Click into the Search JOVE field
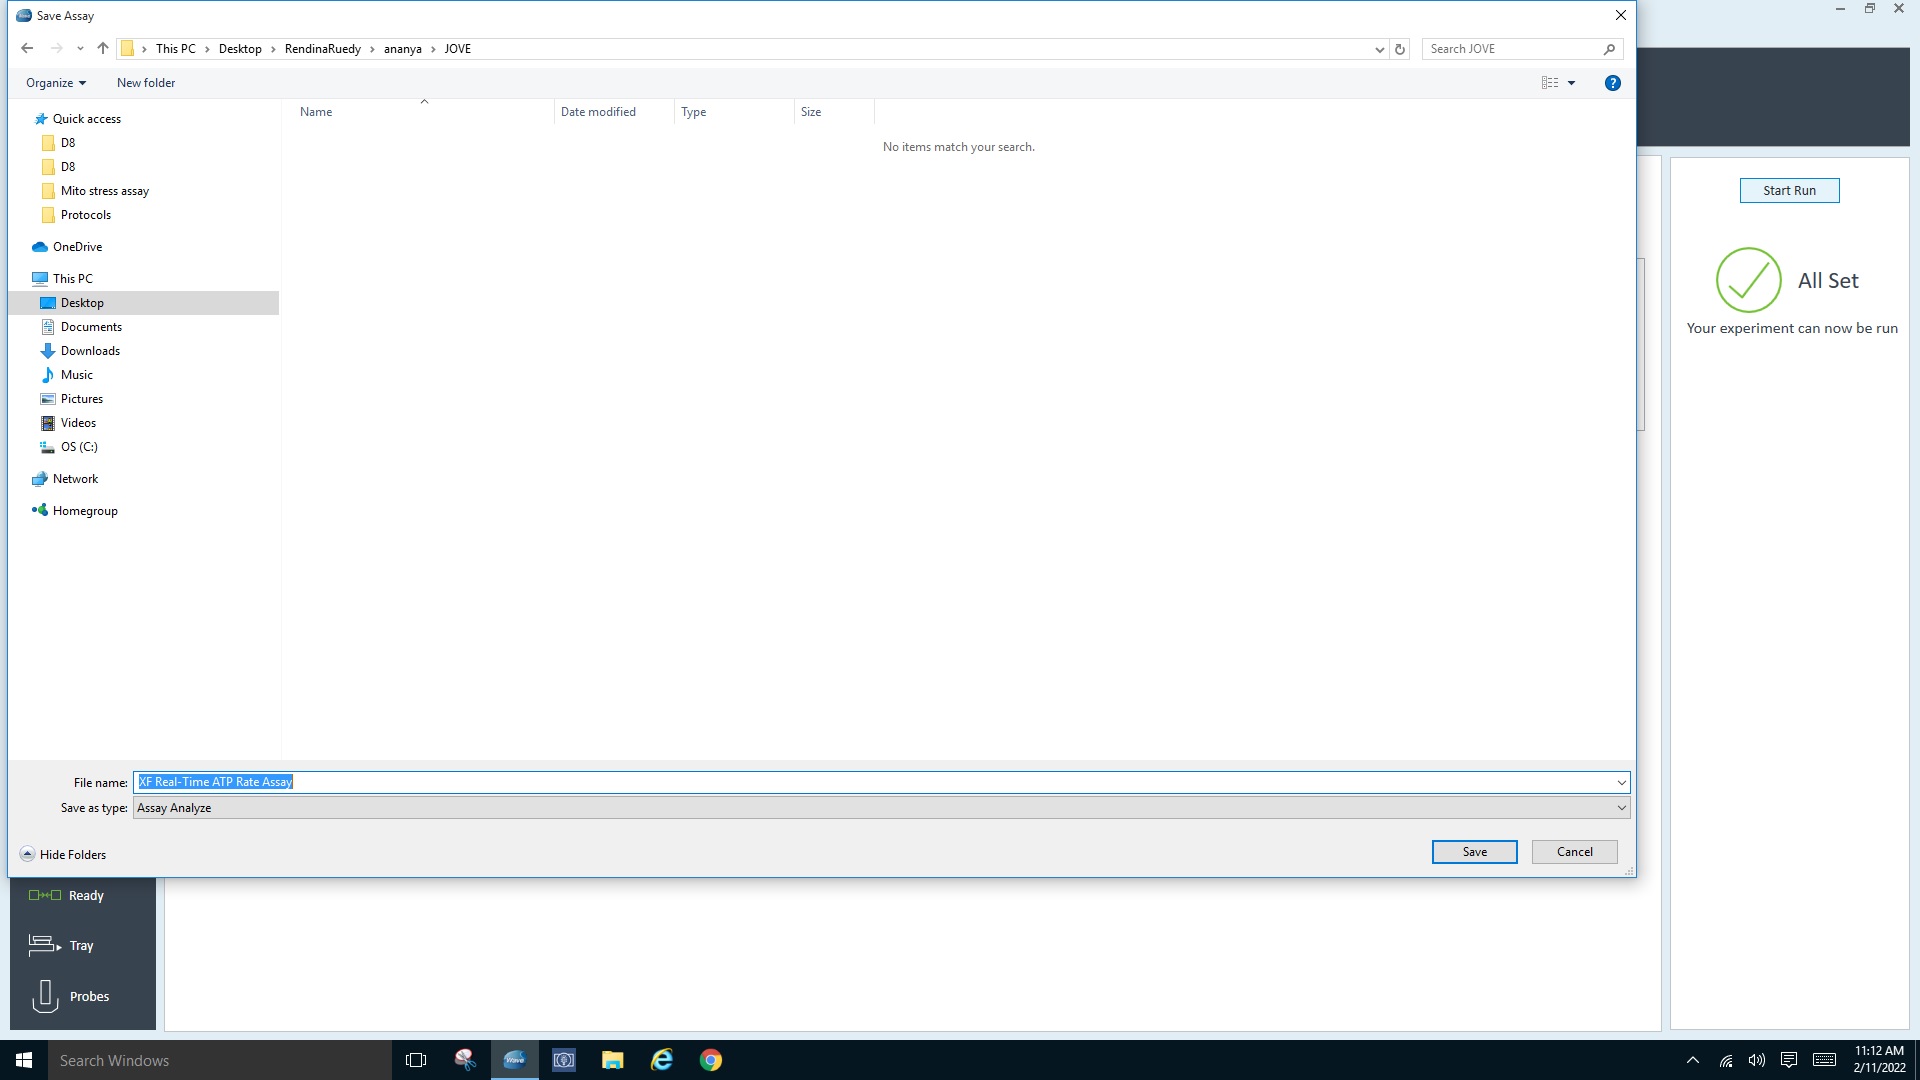 coord(1510,49)
